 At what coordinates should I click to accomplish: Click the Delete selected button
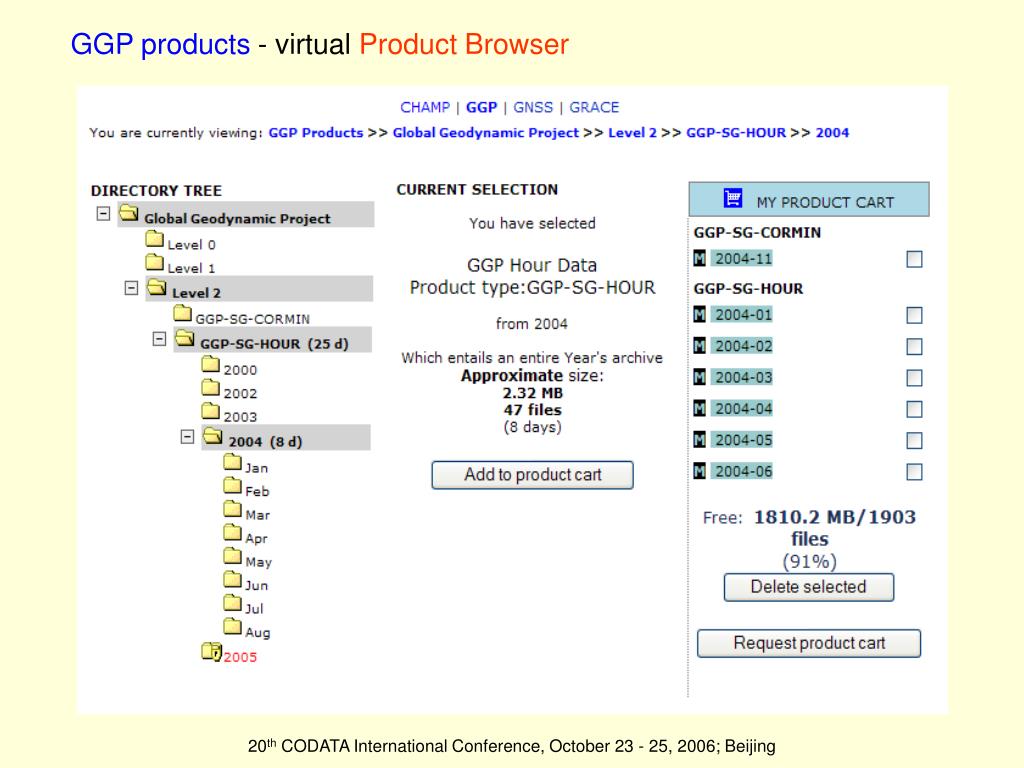point(808,587)
